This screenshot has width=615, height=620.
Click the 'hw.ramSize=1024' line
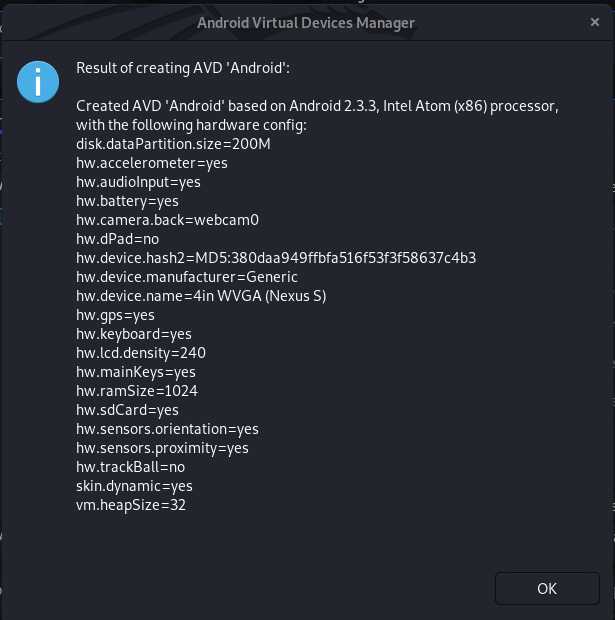137,391
